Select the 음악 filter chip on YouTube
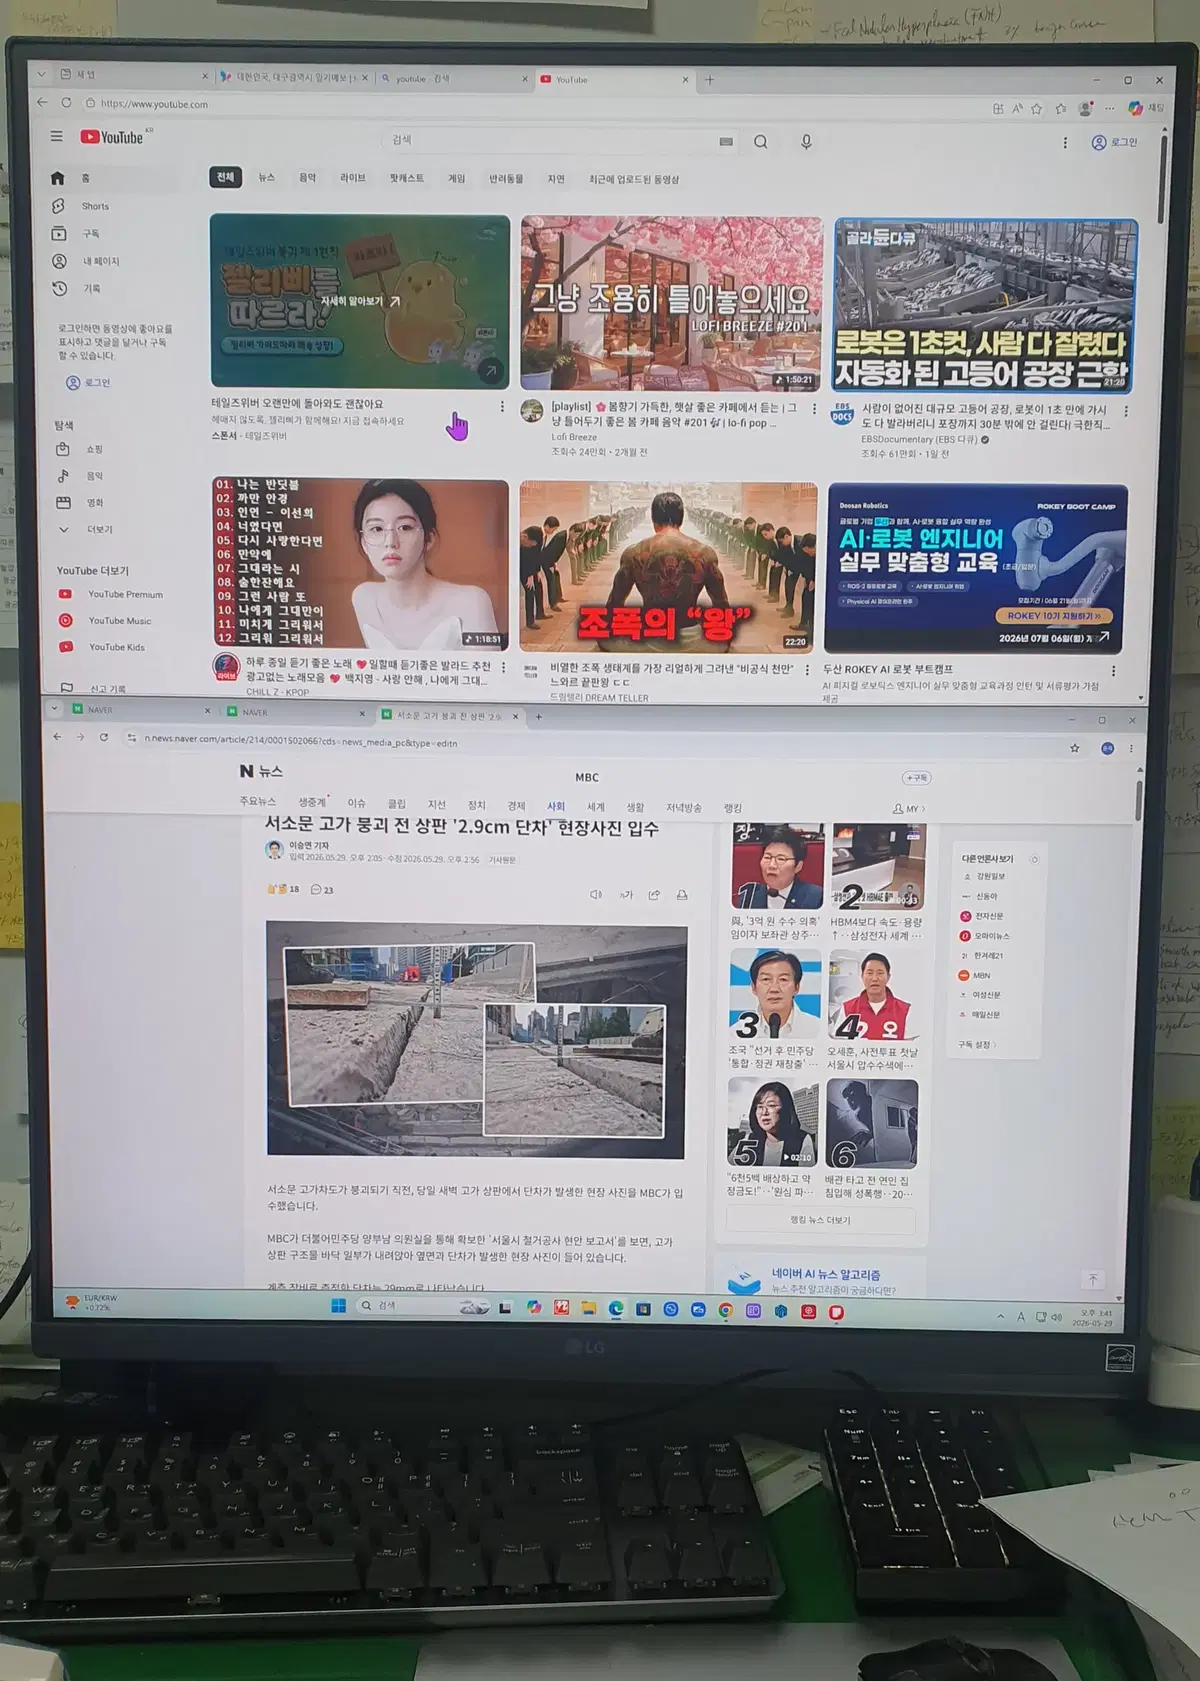Image resolution: width=1200 pixels, height=1681 pixels. click(x=308, y=178)
